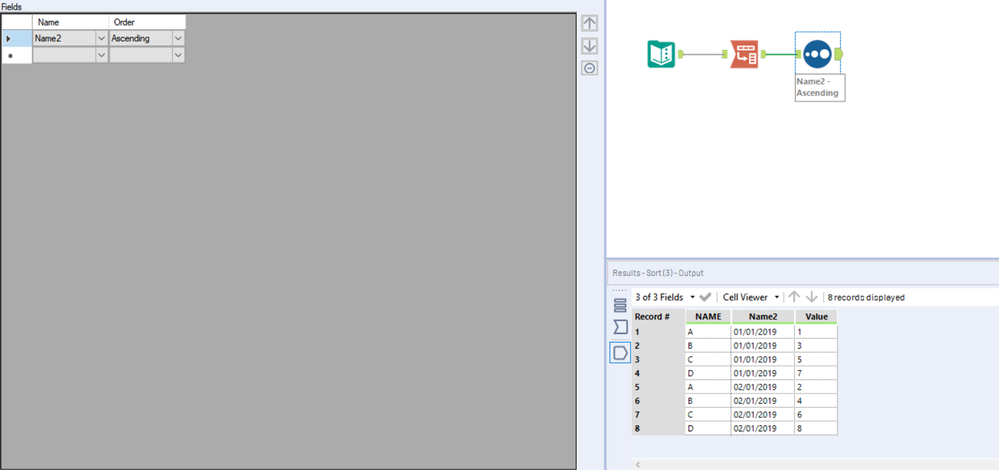Image resolution: width=999 pixels, height=470 pixels.
Task: Show input anchor data in Results
Action: pyautogui.click(x=620, y=327)
